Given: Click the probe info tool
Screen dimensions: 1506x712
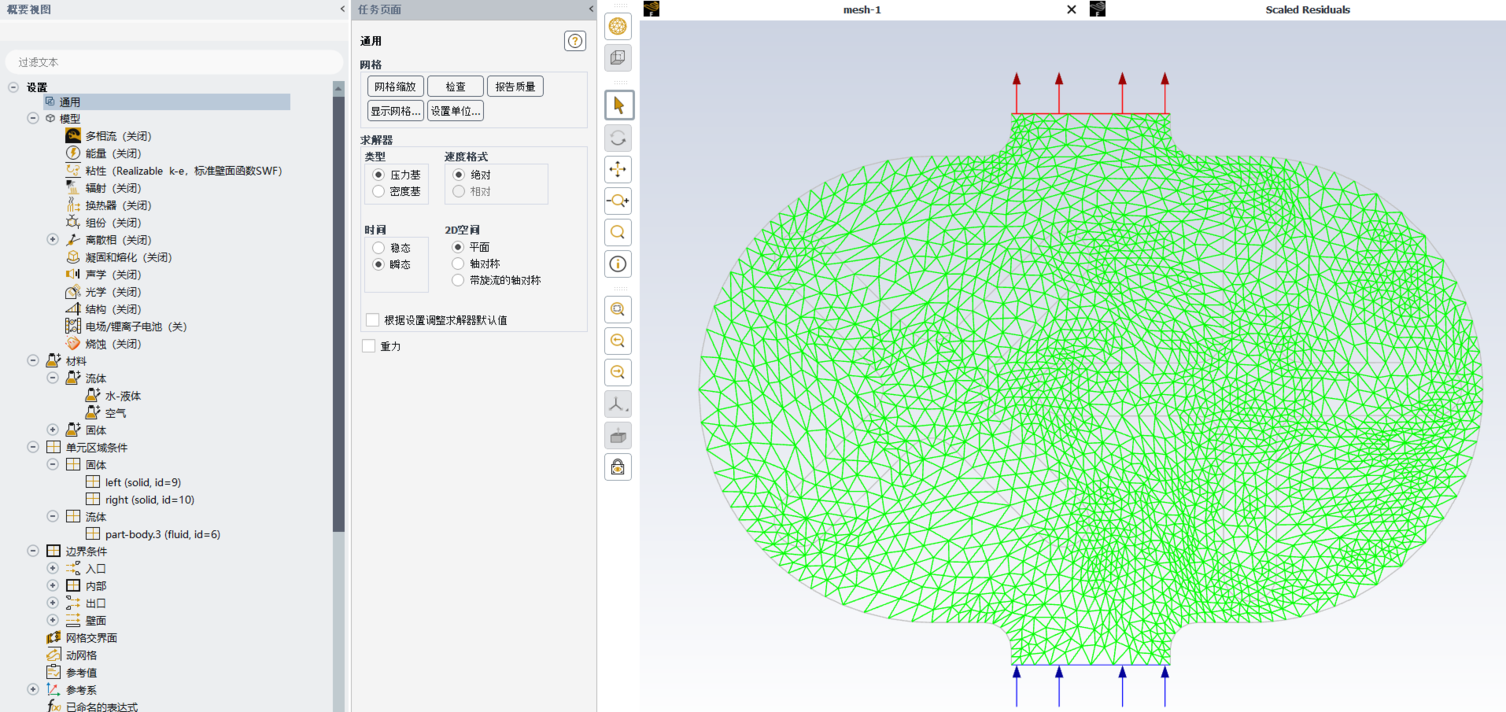Looking at the screenshot, I should tap(618, 264).
